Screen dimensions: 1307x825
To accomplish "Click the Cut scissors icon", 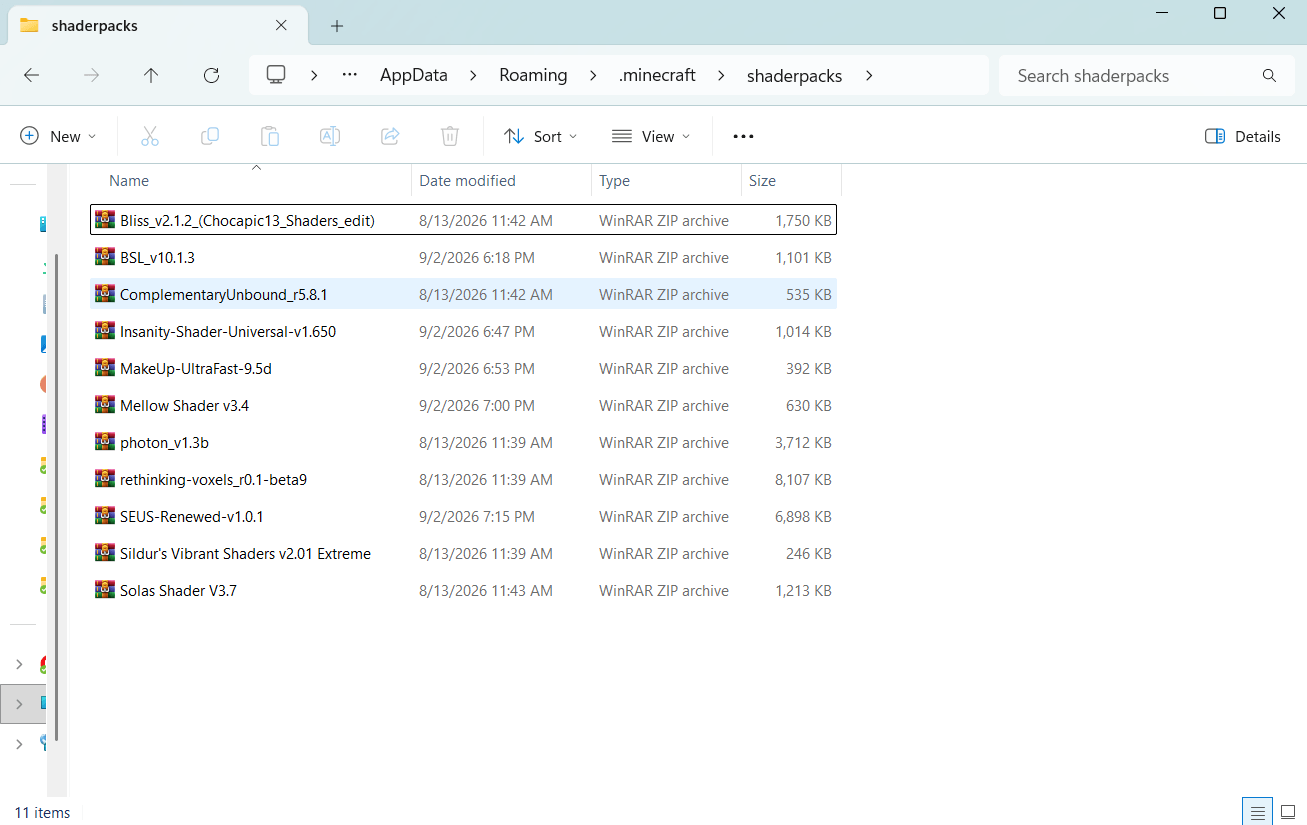I will pos(150,136).
